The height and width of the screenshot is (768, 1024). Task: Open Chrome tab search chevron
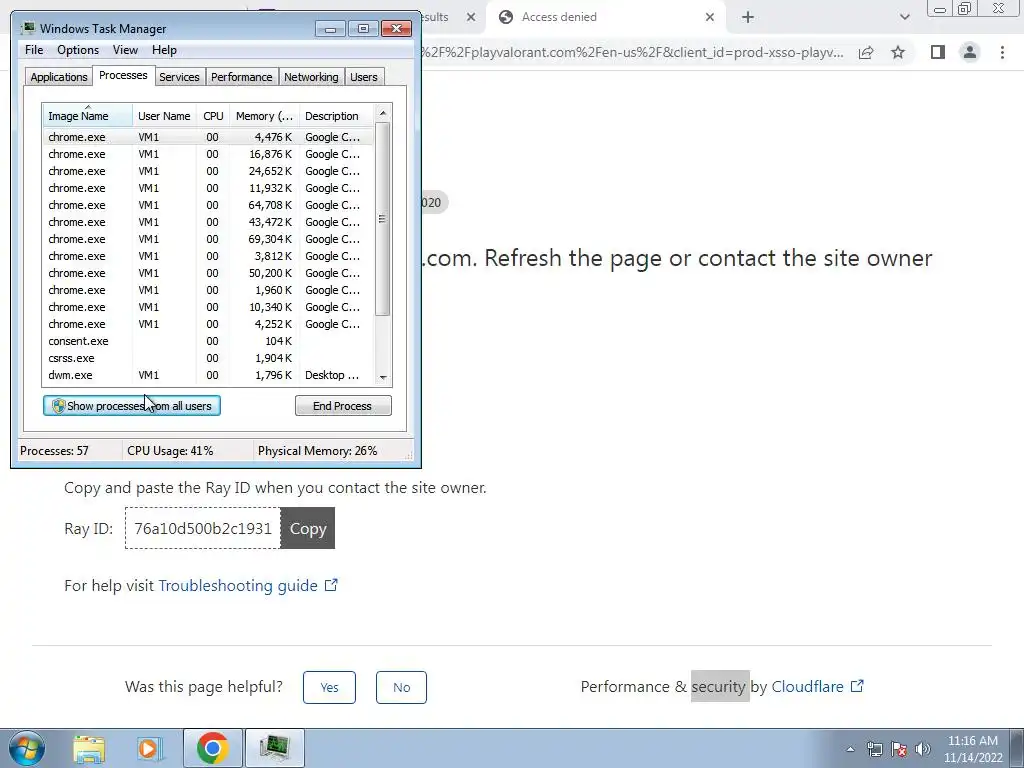tap(904, 17)
